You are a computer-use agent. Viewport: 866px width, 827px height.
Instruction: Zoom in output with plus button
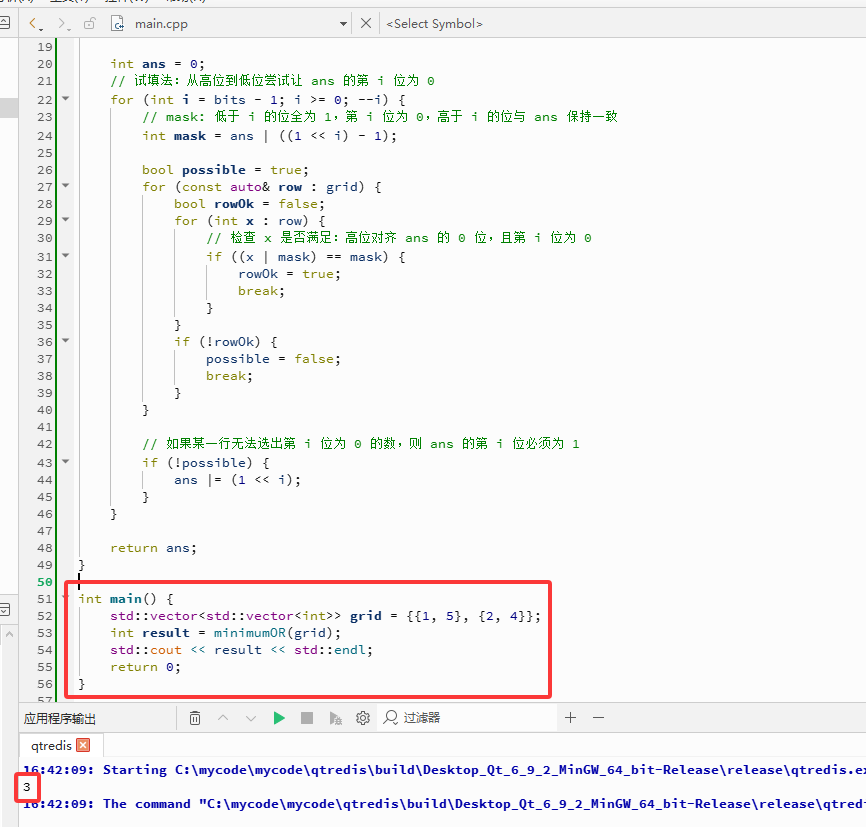pyautogui.click(x=571, y=718)
